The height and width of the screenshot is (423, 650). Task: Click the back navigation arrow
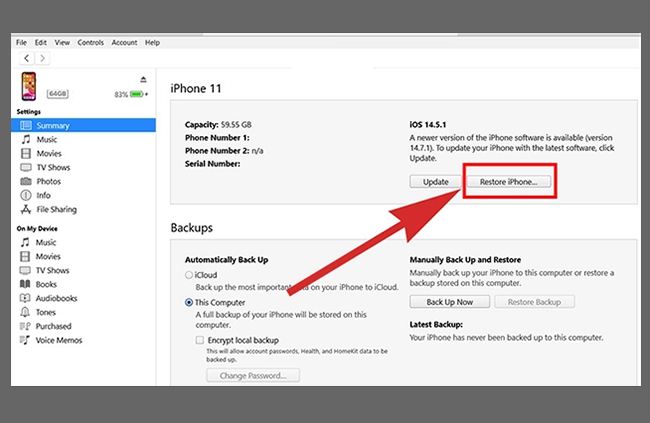pyautogui.click(x=27, y=58)
